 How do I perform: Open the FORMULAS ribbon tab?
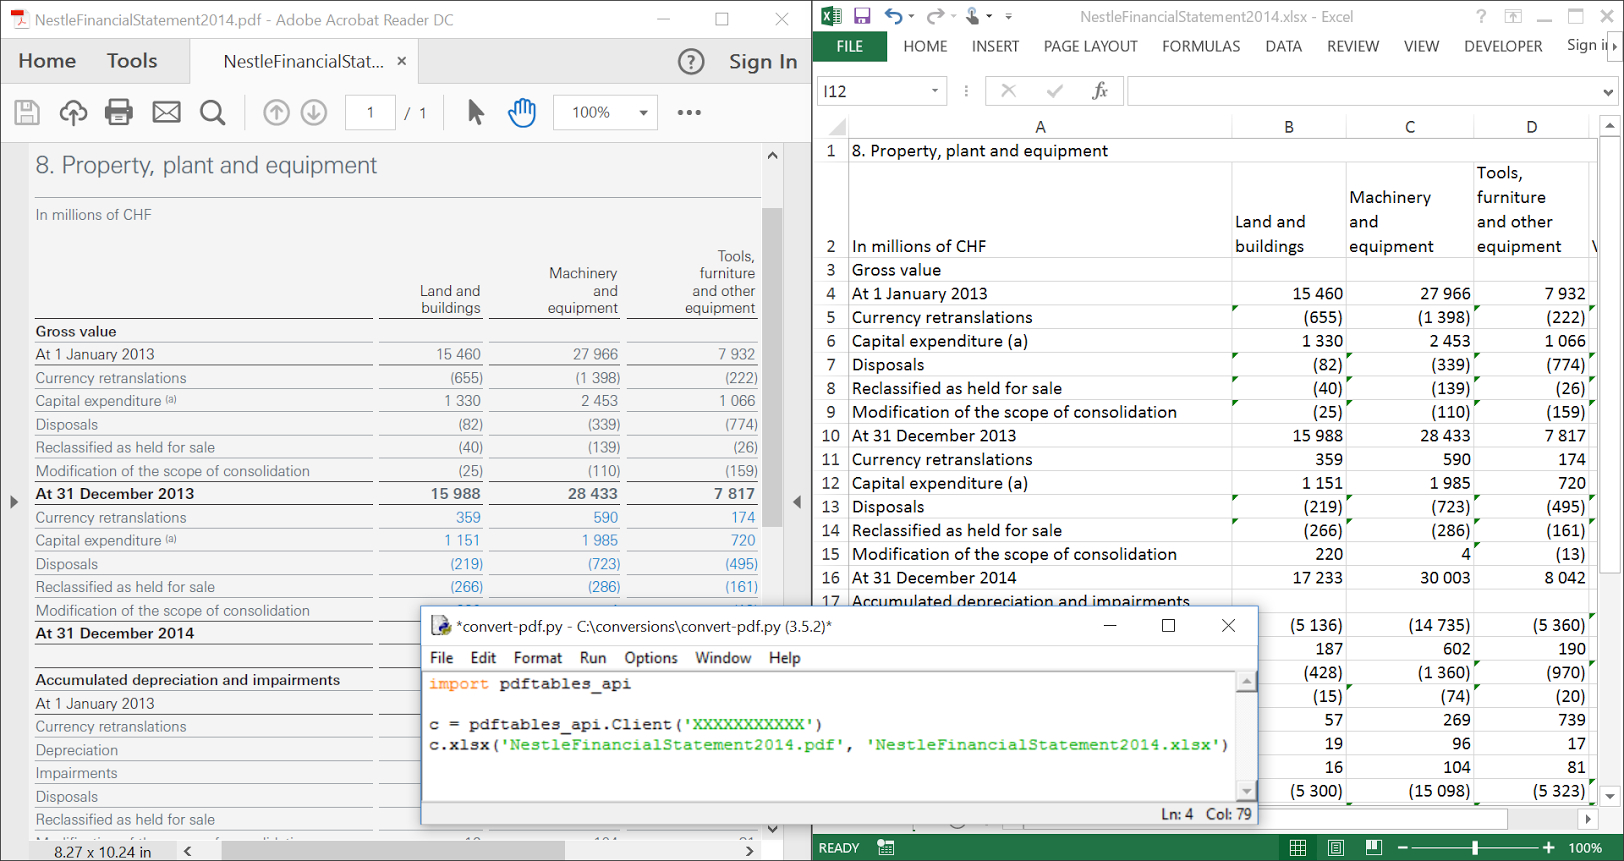coord(1200,46)
